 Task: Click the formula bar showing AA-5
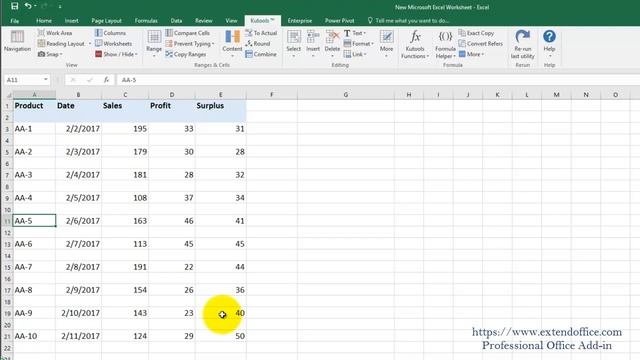378,80
